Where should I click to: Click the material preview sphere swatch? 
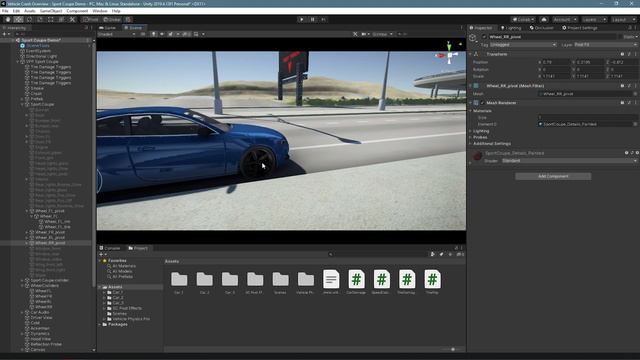coord(477,156)
